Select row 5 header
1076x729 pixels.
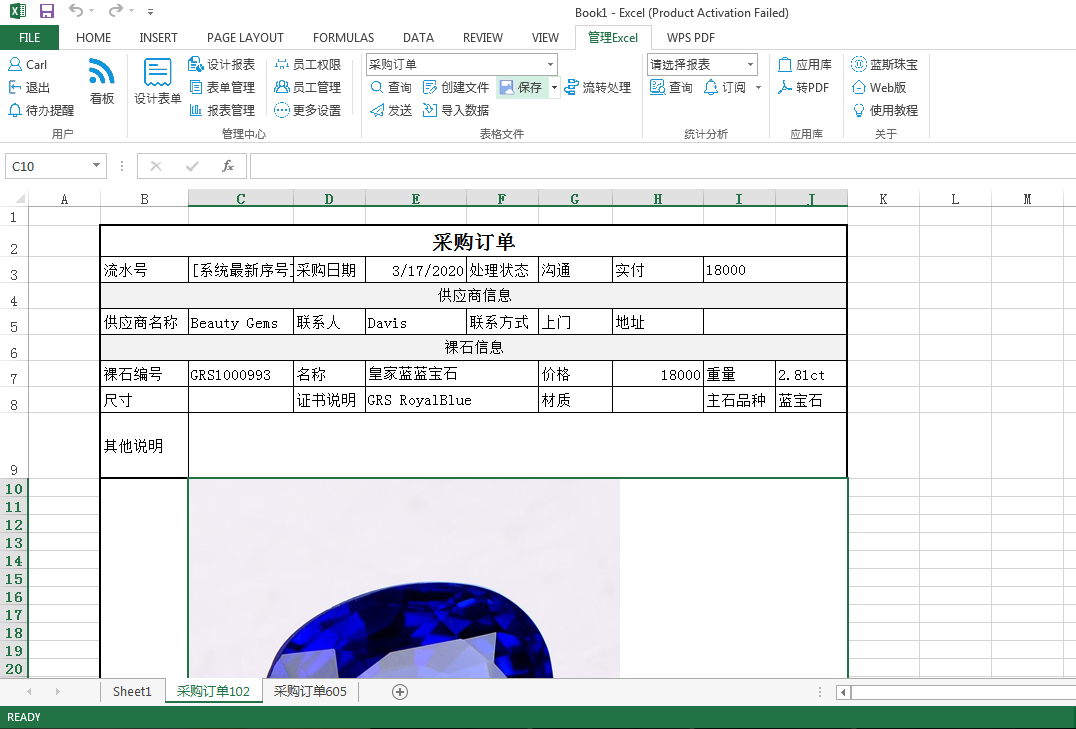(x=14, y=322)
